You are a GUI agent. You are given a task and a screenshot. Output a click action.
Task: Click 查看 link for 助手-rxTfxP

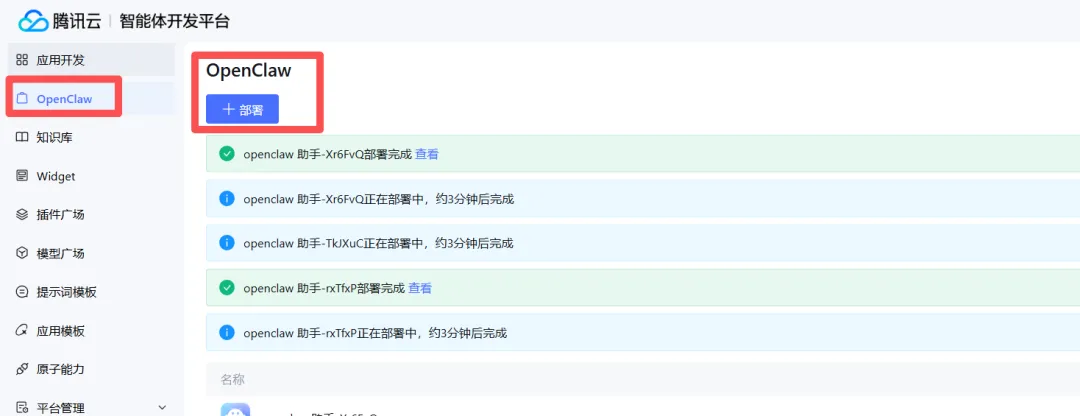tap(420, 288)
